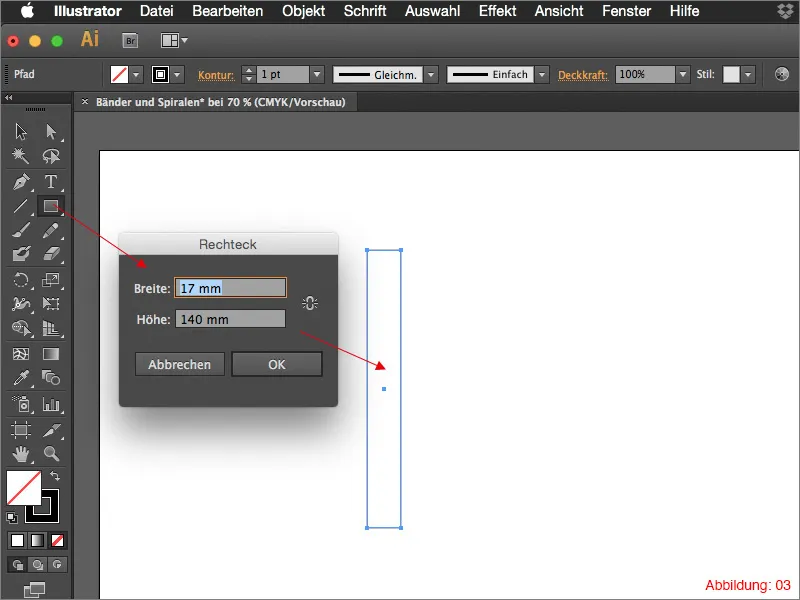Select the Rotate tool
The width and height of the screenshot is (800, 600).
click(x=21, y=280)
